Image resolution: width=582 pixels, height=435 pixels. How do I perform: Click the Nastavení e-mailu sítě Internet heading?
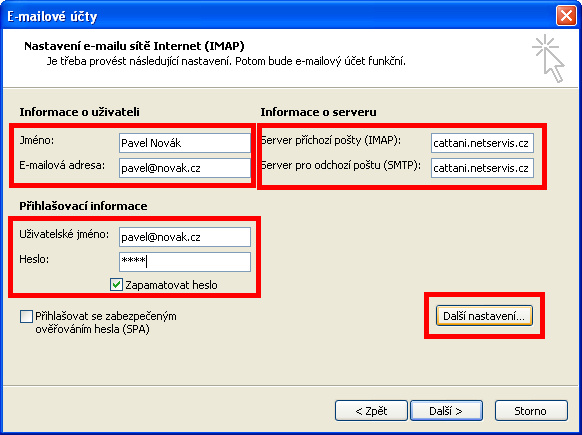click(x=134, y=46)
